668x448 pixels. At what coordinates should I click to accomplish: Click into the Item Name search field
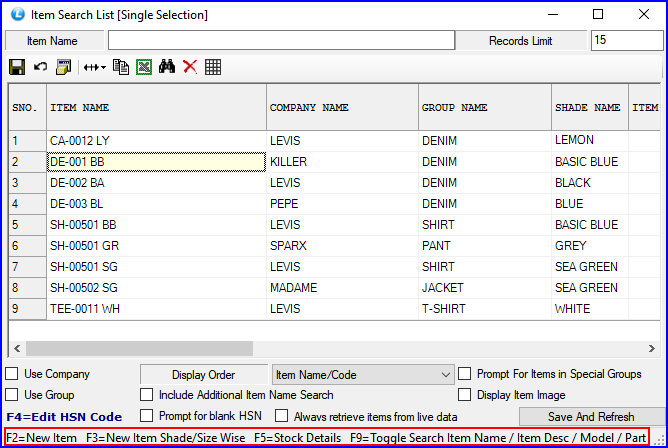(281, 40)
